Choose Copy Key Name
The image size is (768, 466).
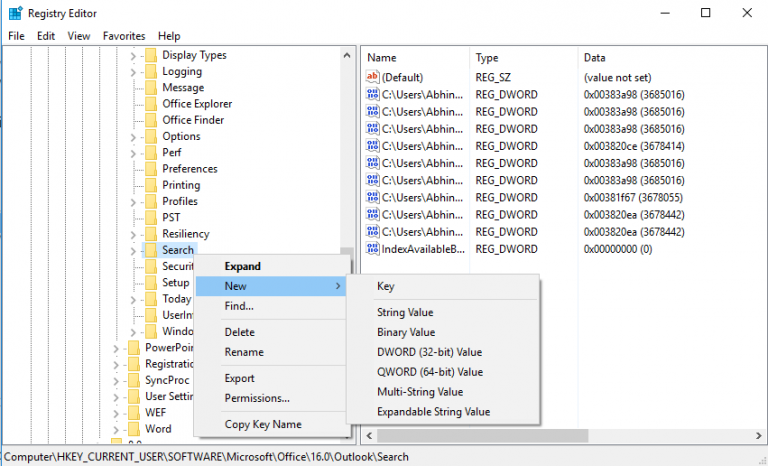271,424
